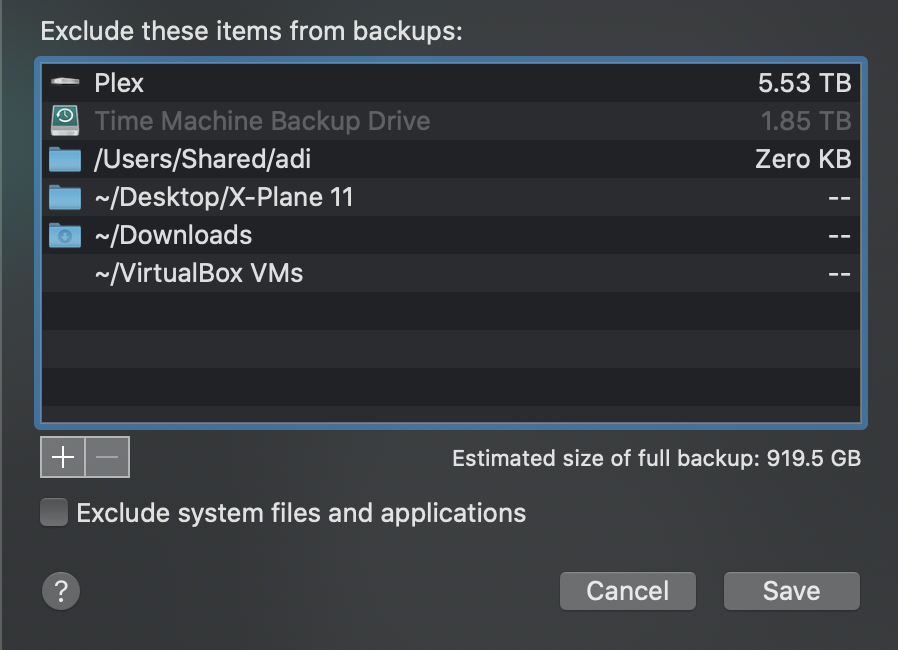Screen dimensions: 898x650
Task: Click empty row below VirtualBox VMs
Action: [450, 311]
